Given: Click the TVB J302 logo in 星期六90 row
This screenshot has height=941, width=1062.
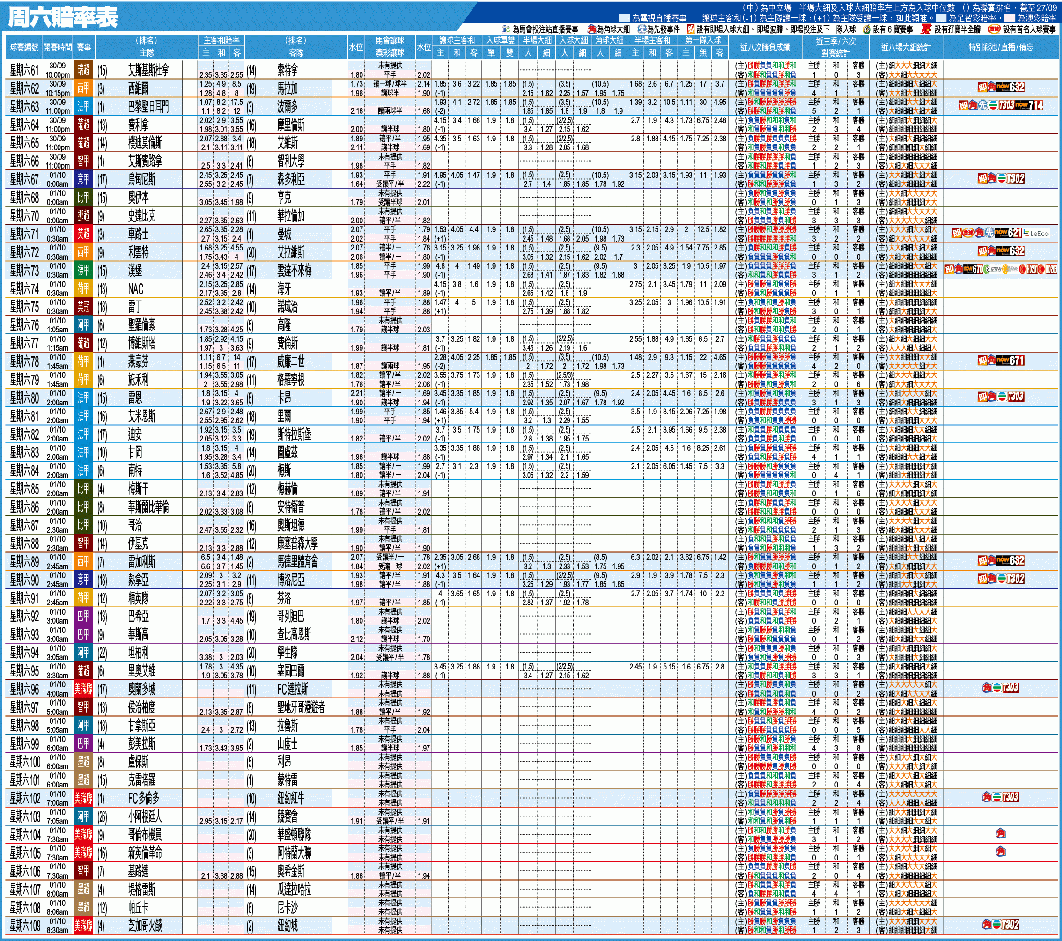Looking at the screenshot, I should coord(1010,579).
